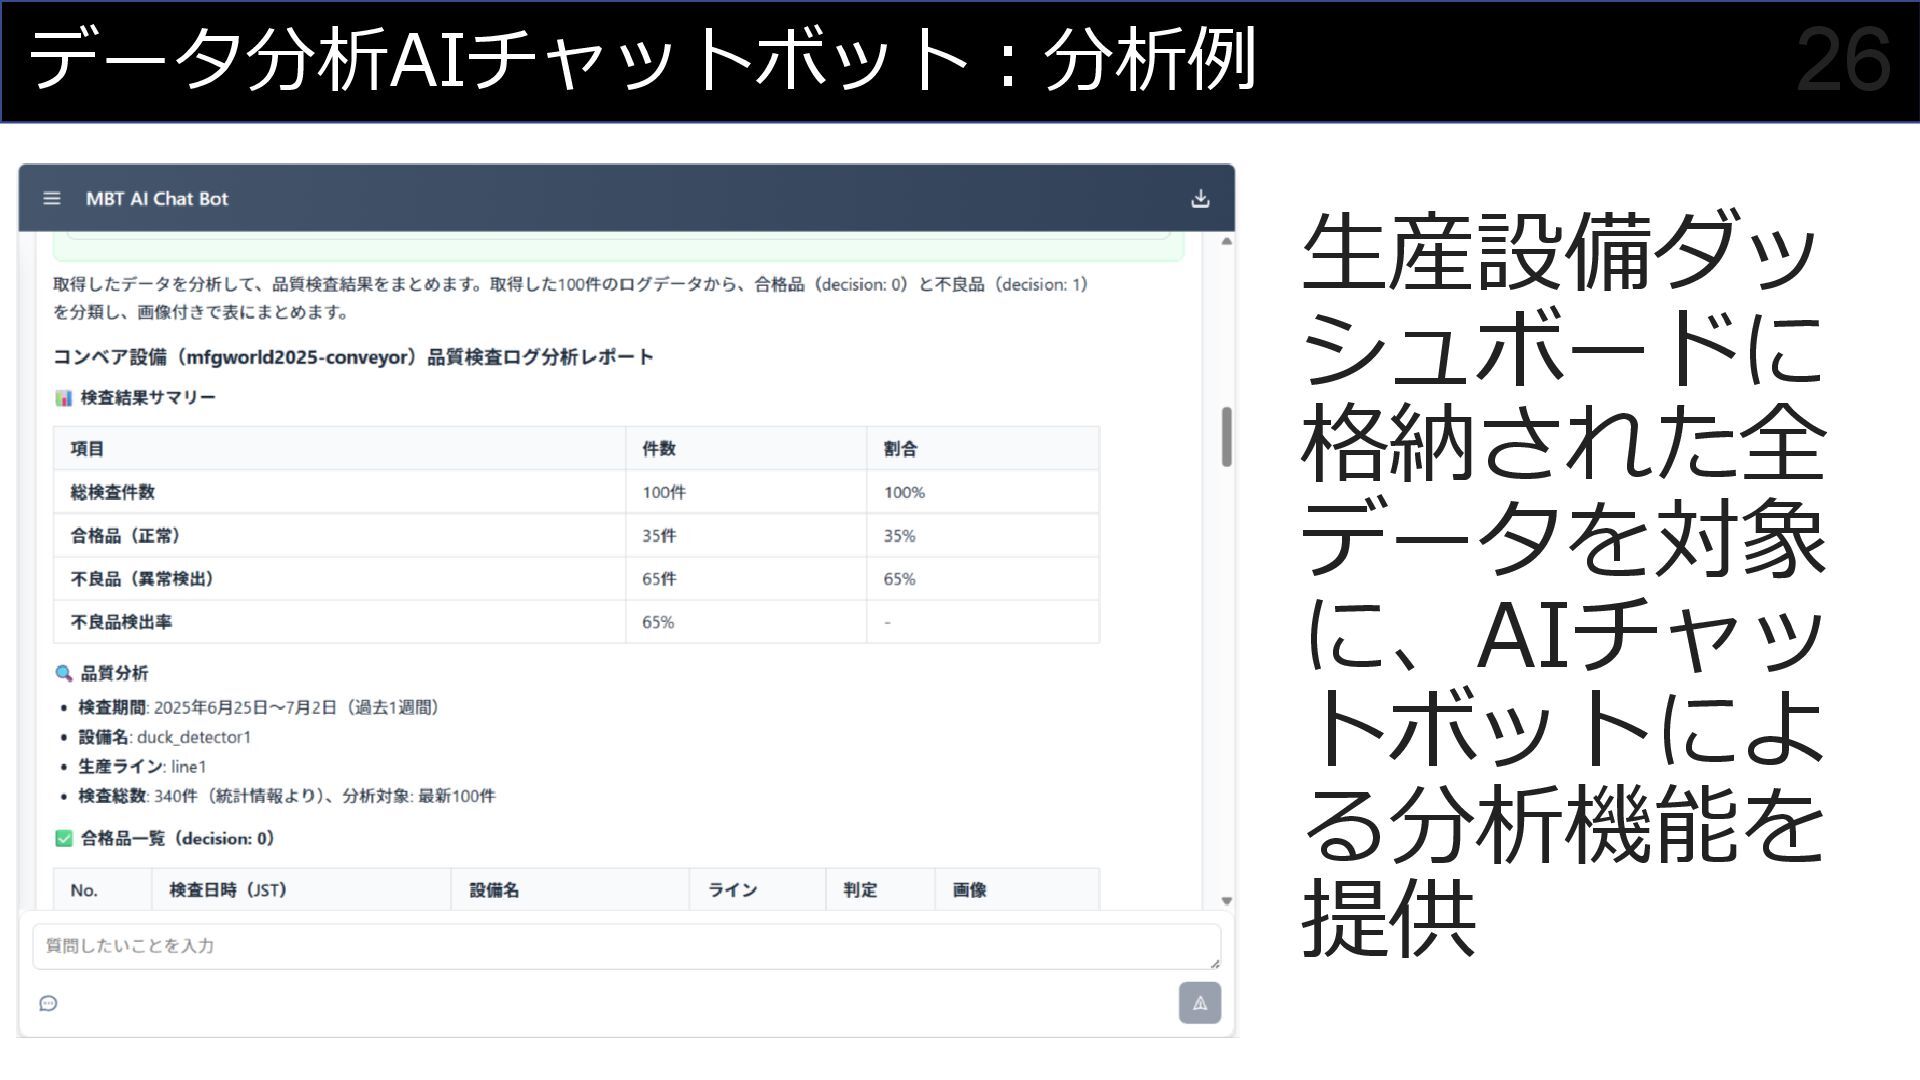This screenshot has width=1920, height=1080.
Task: Click the 検査日時 (JST) column header
Action: pos(228,890)
